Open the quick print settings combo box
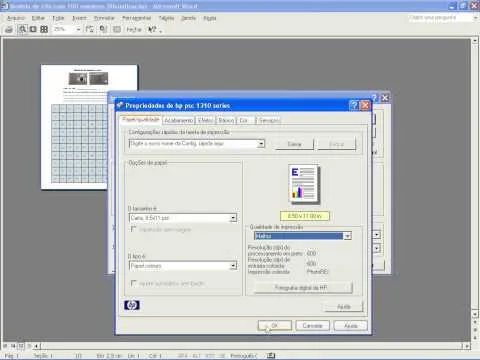Viewport: 480px width, 360px height. [197, 144]
